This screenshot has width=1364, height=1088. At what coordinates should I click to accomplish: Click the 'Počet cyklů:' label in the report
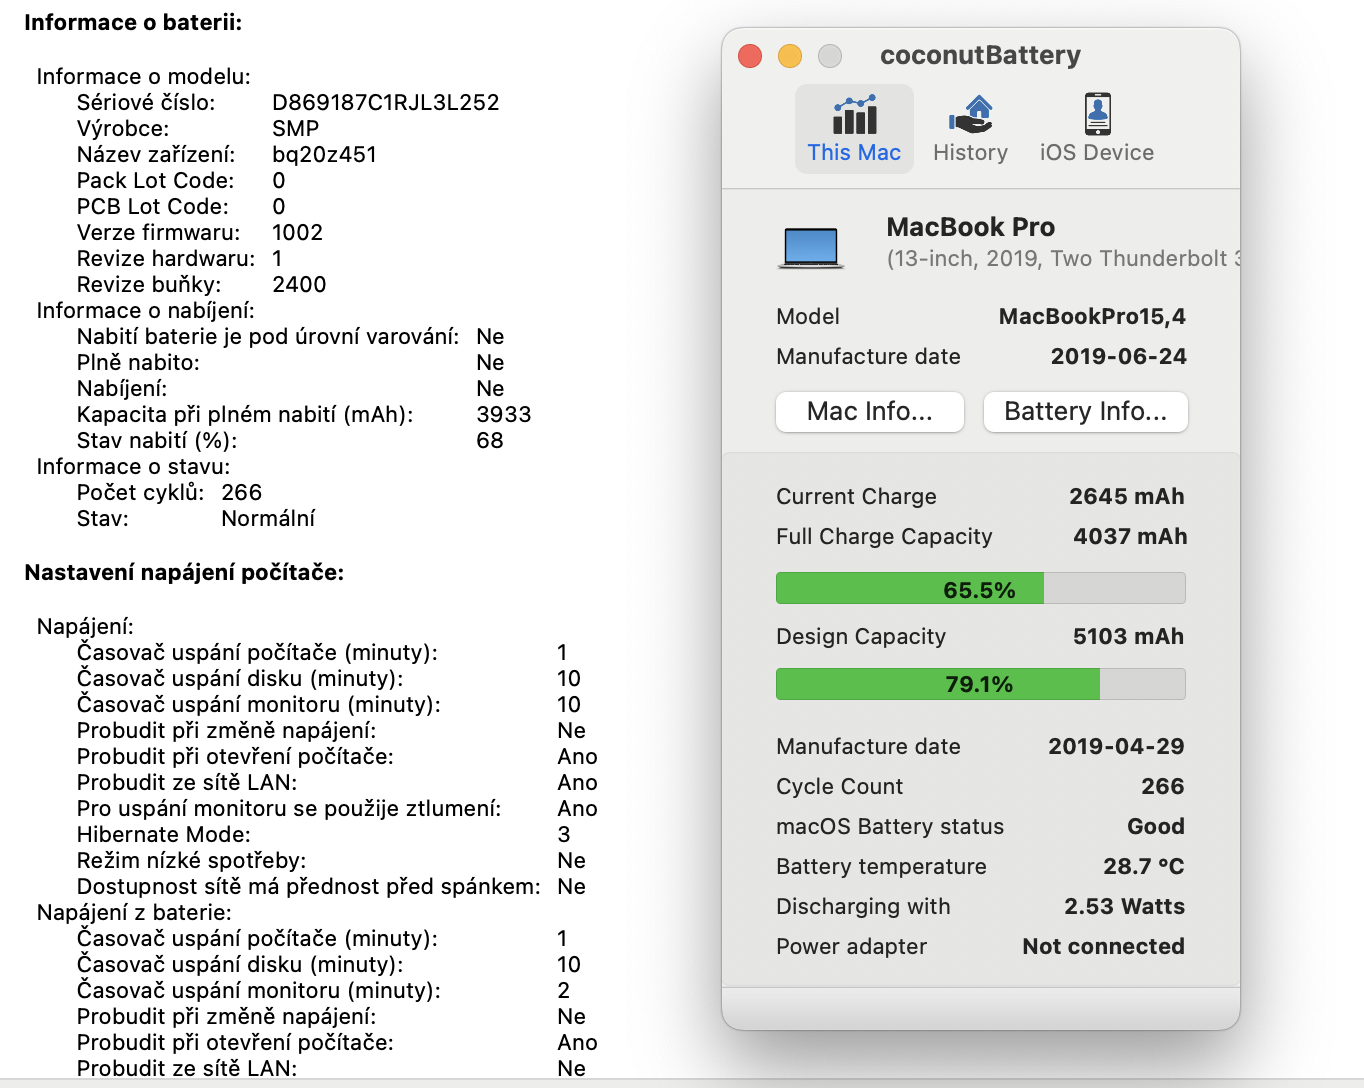click(x=140, y=493)
